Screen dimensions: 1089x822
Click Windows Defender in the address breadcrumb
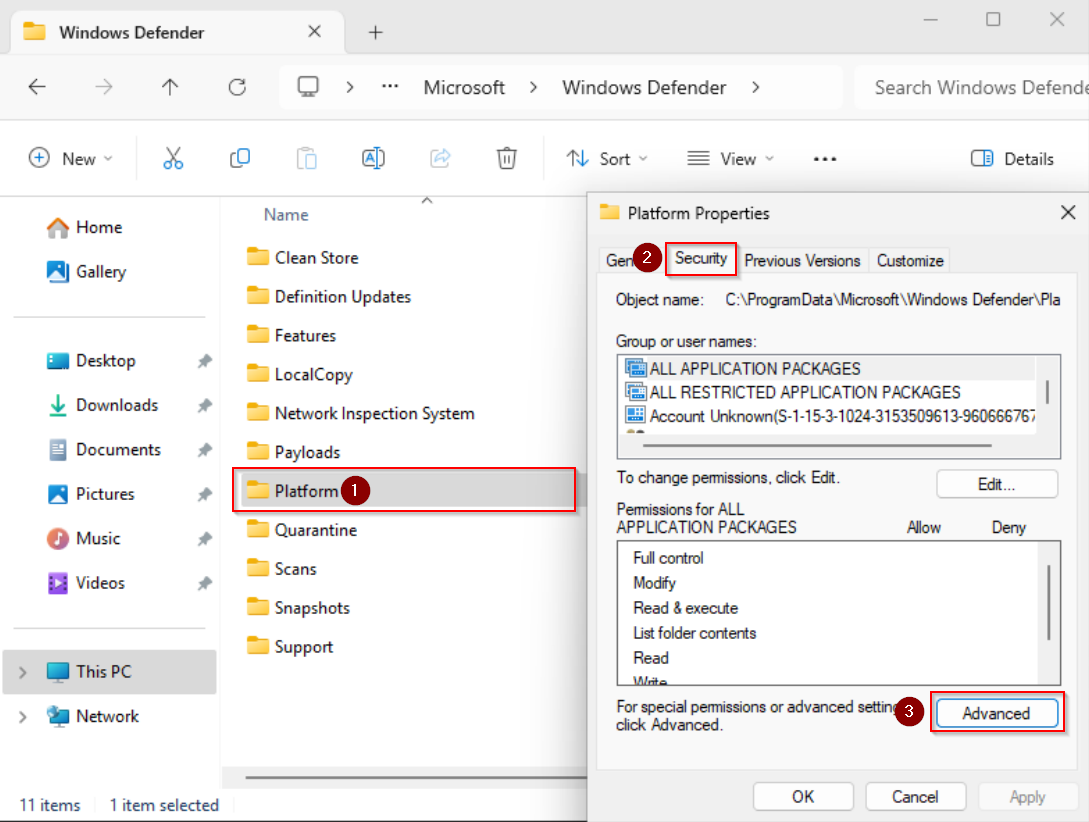point(644,87)
